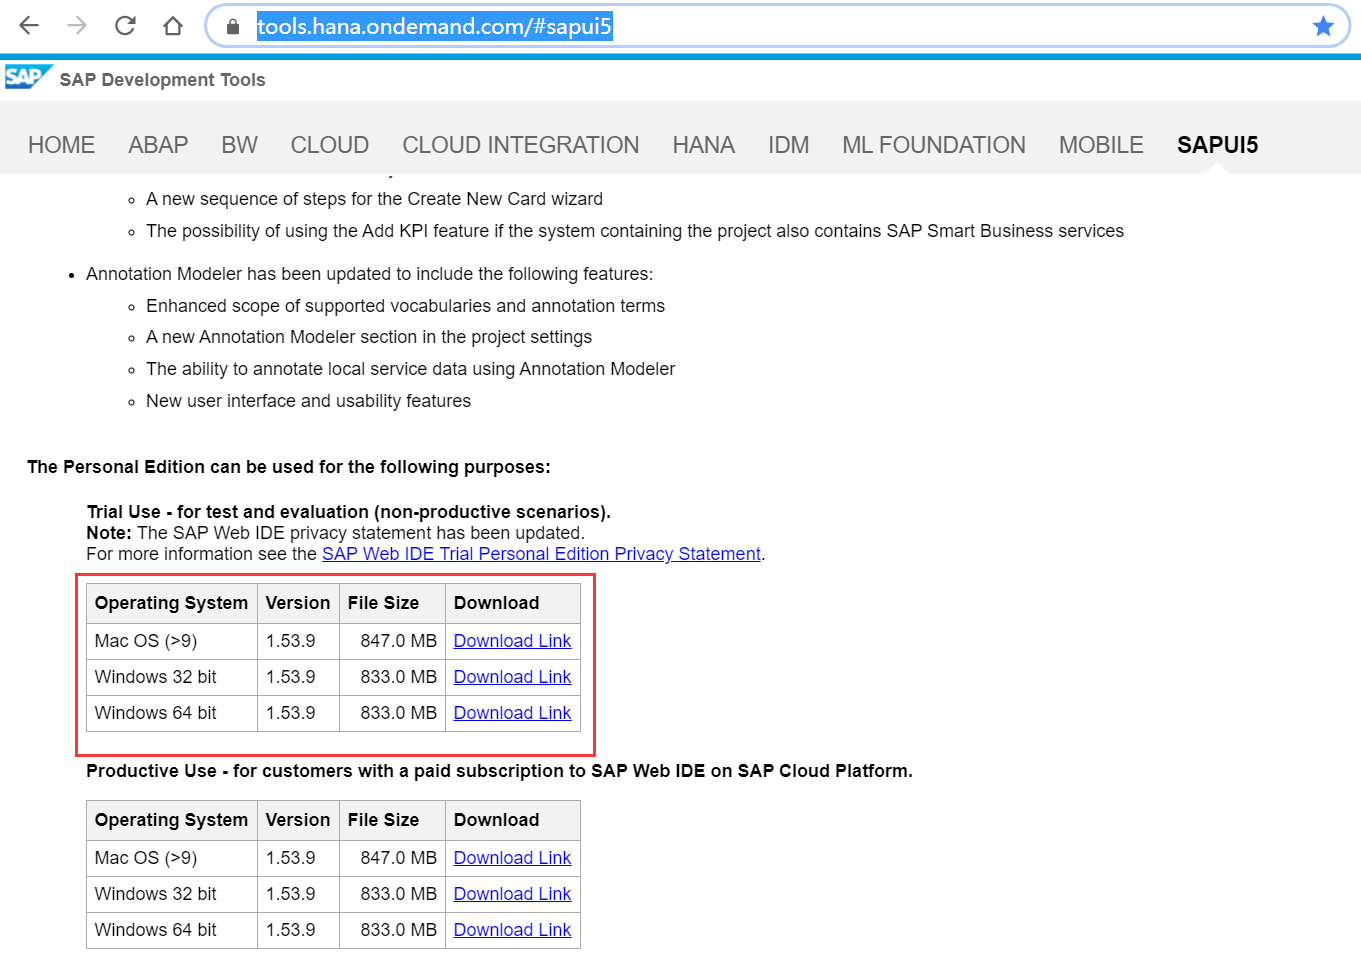
Task: Click 'New user interface and usability features' text
Action: 308,401
